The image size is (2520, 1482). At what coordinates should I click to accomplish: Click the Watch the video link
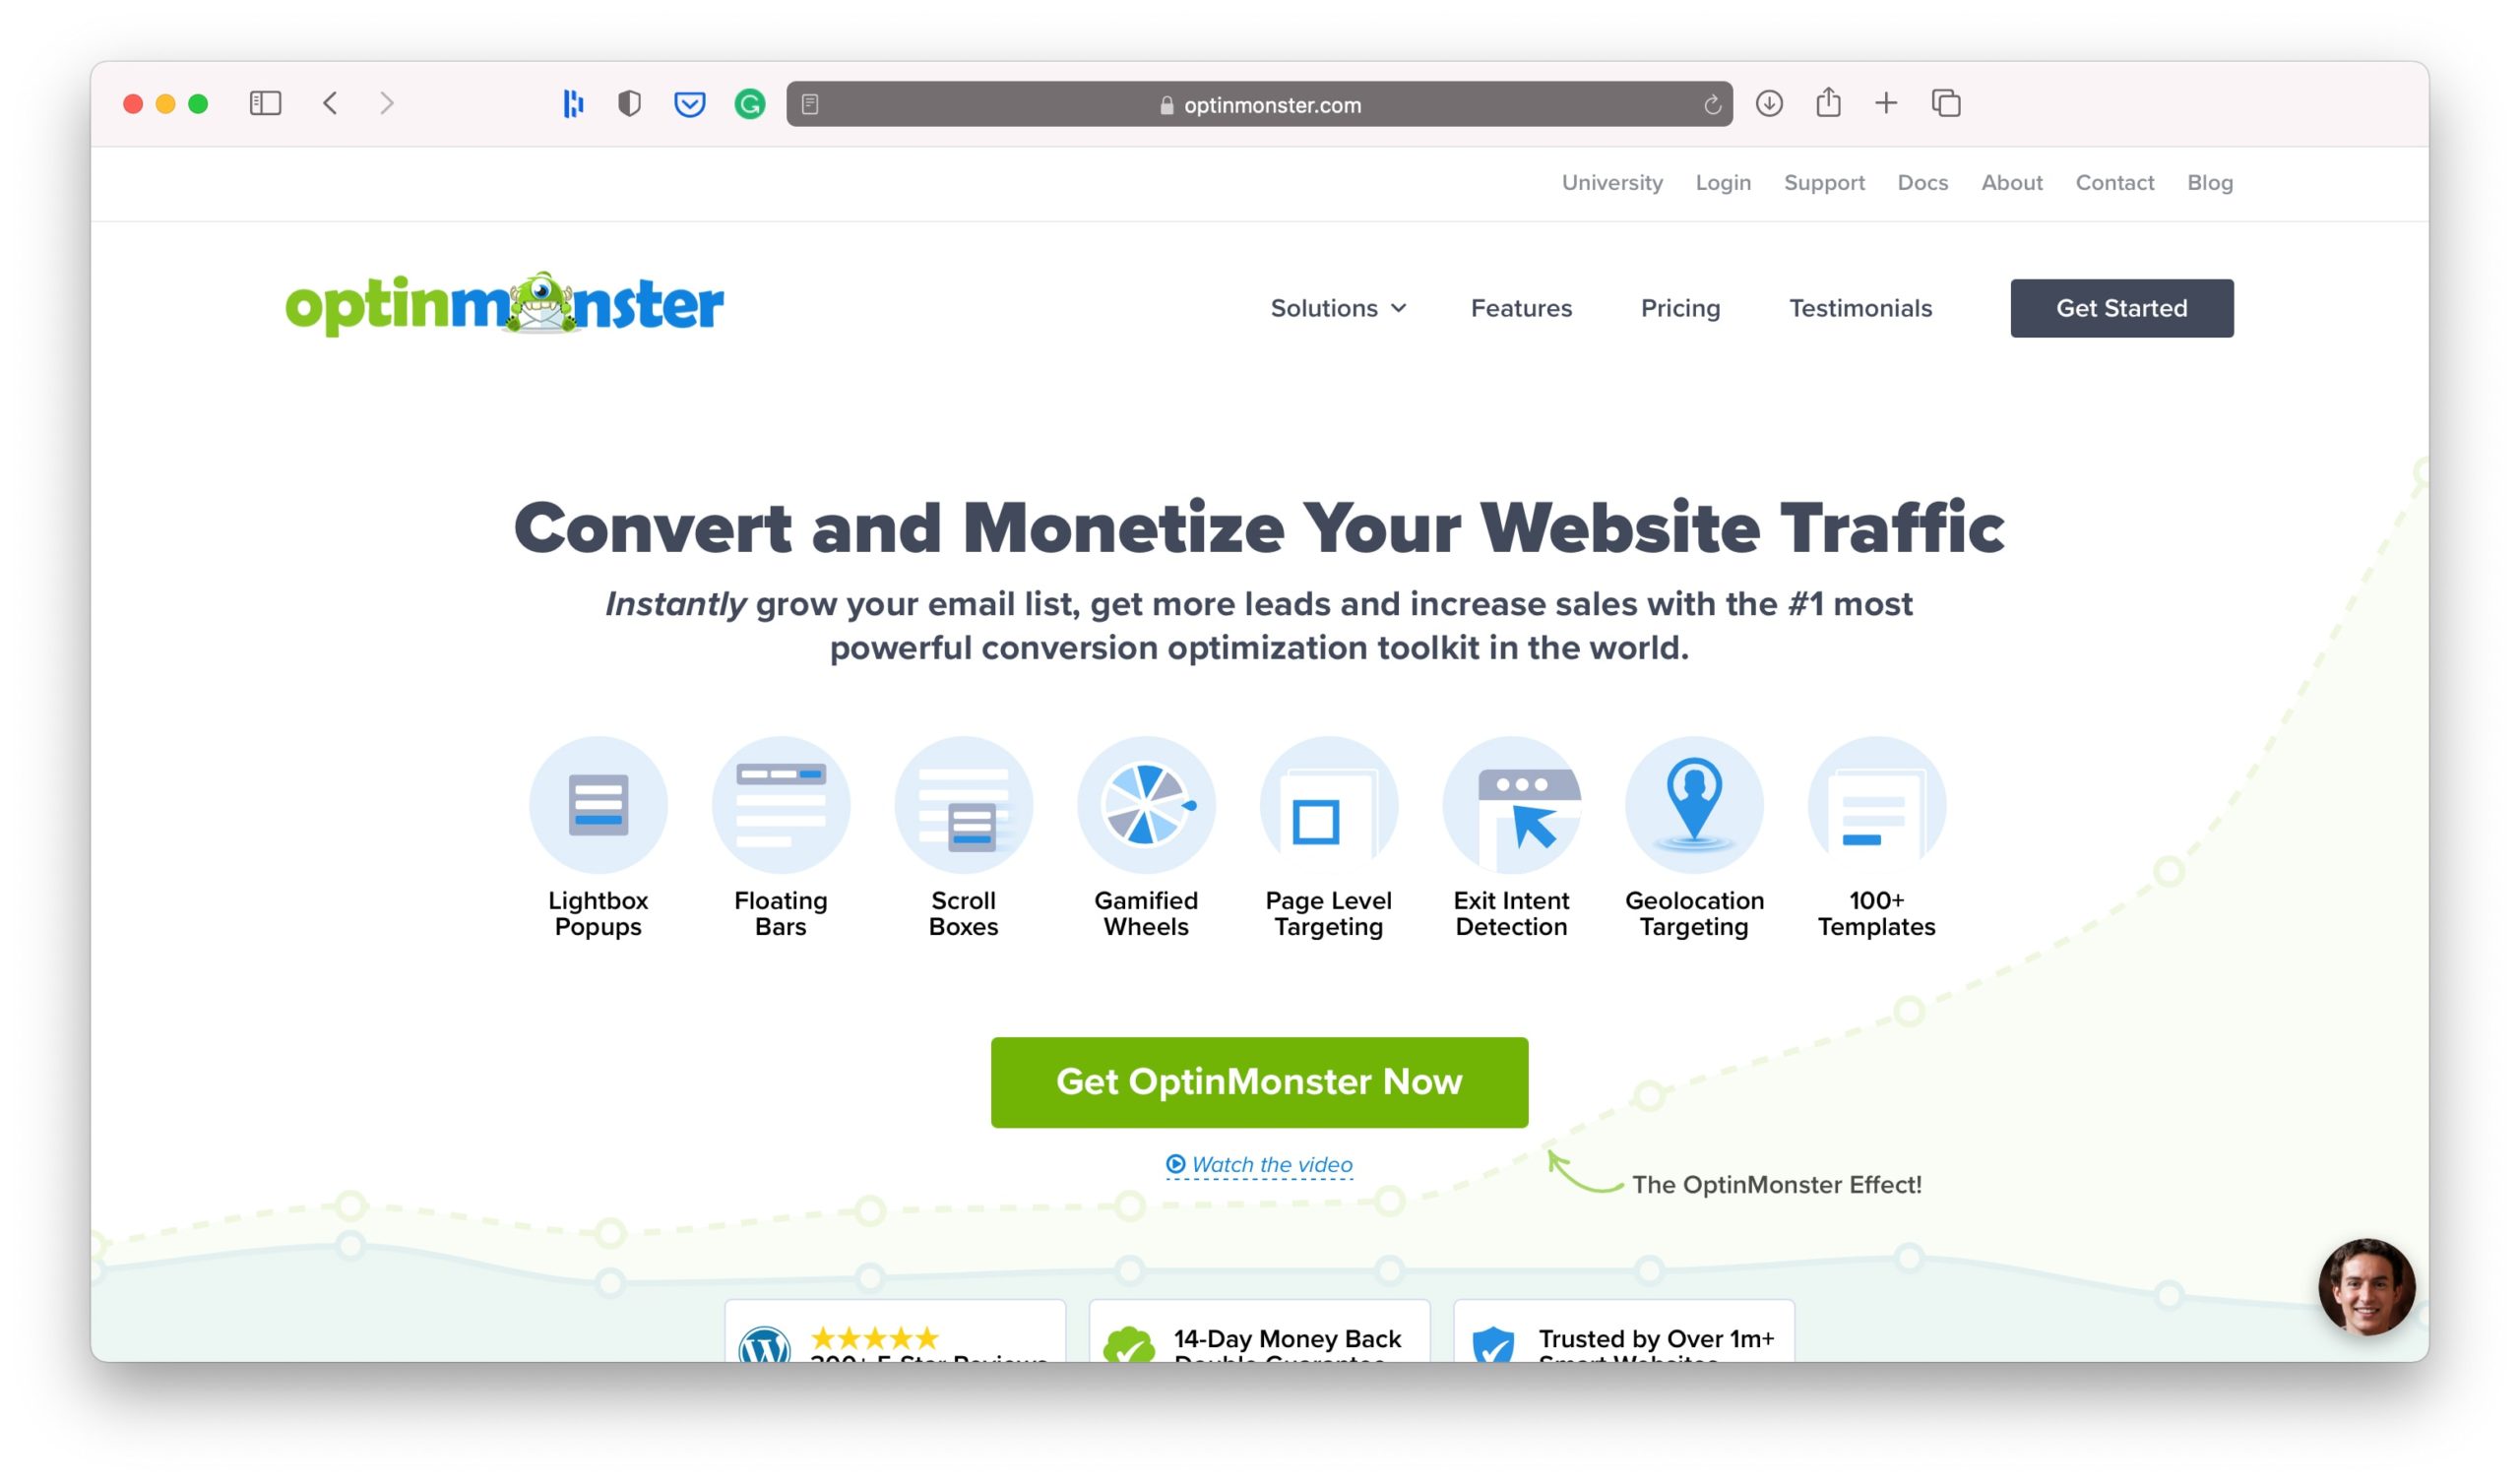tap(1258, 1162)
